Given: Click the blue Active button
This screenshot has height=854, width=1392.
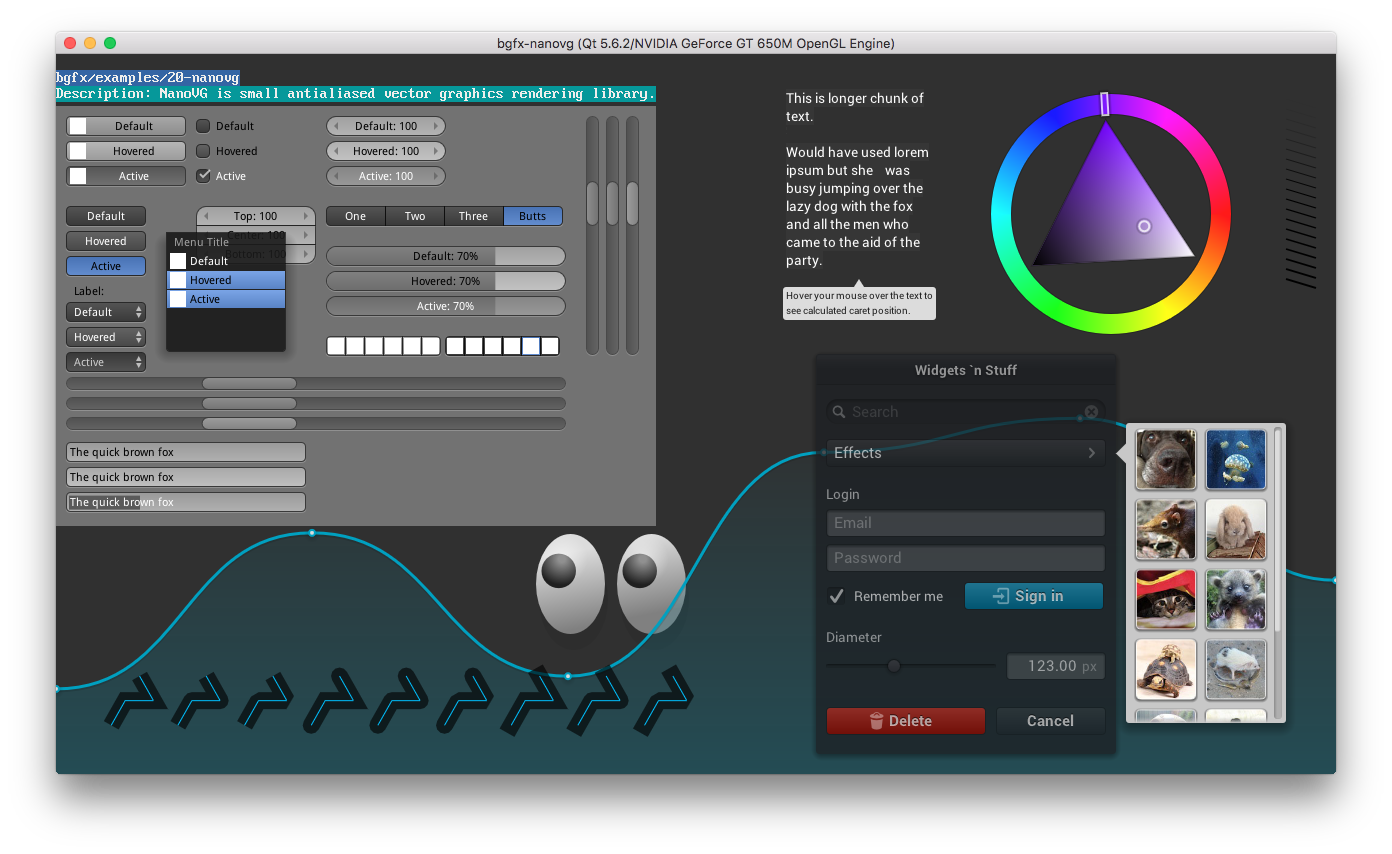Looking at the screenshot, I should tap(106, 266).
